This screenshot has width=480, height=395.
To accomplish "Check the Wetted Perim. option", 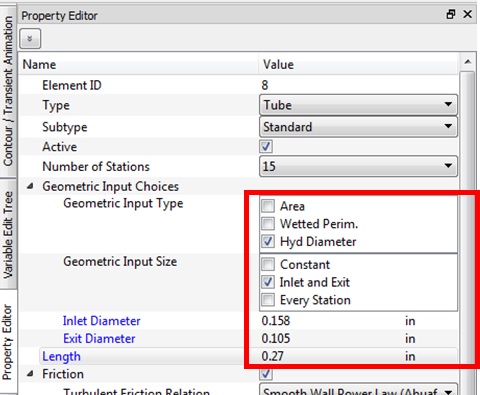I will 268,224.
